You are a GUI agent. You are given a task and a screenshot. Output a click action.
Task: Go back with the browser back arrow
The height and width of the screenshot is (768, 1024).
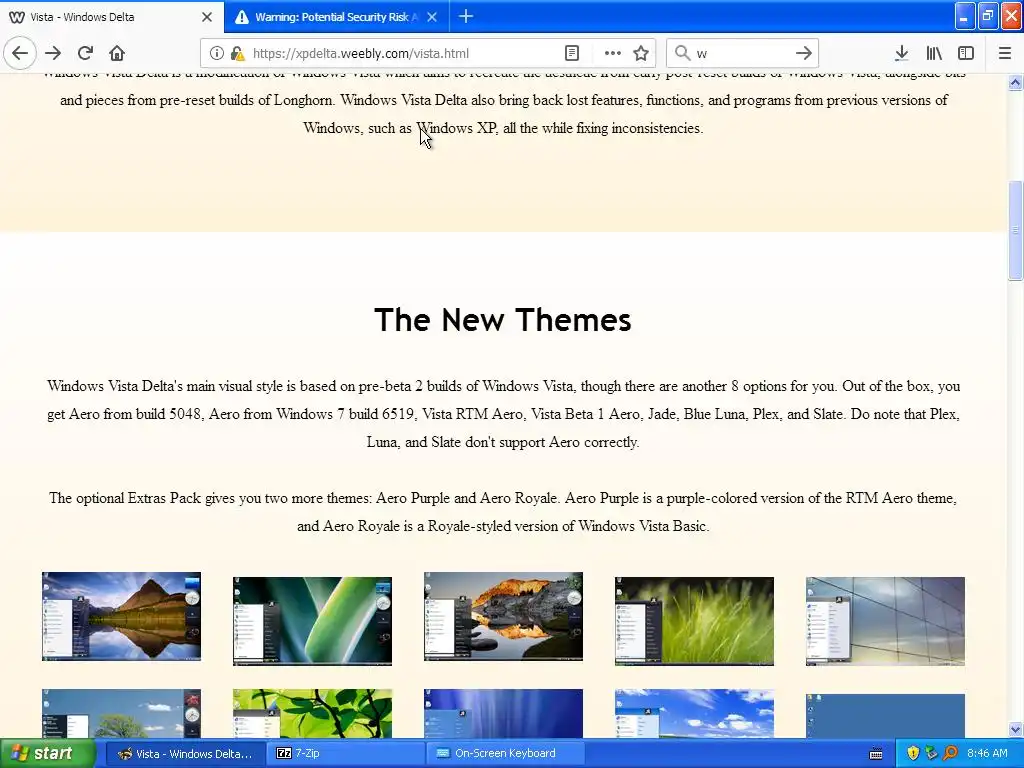tap(20, 53)
